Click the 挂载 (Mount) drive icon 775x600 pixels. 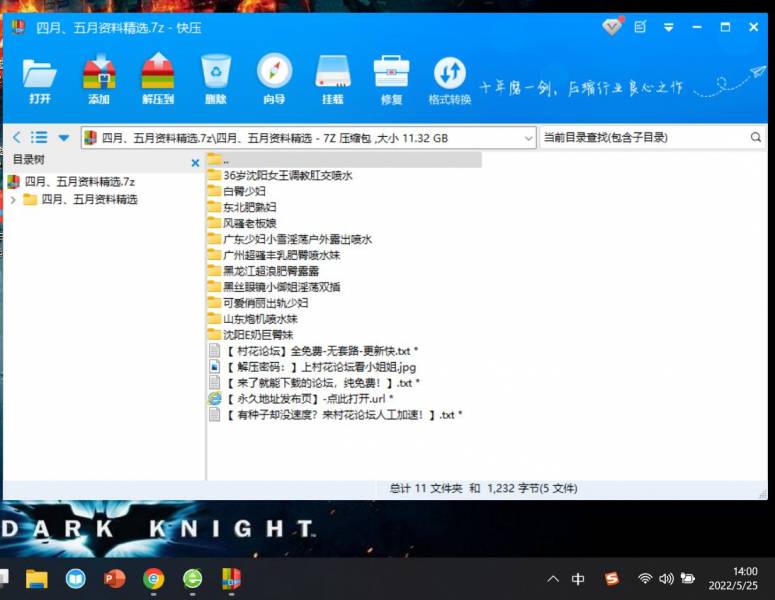[333, 80]
